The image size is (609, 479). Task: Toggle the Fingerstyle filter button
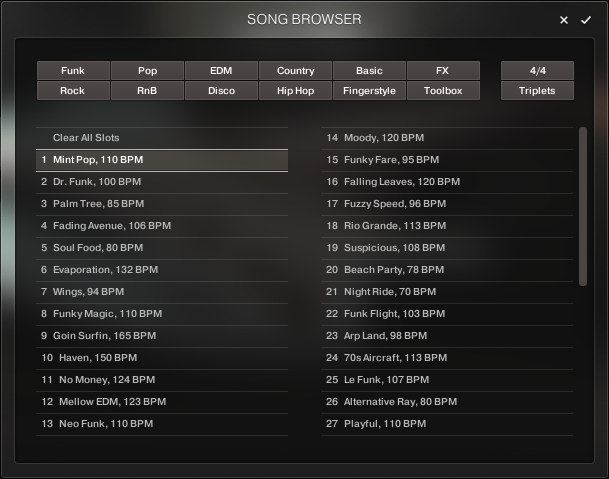(369, 91)
